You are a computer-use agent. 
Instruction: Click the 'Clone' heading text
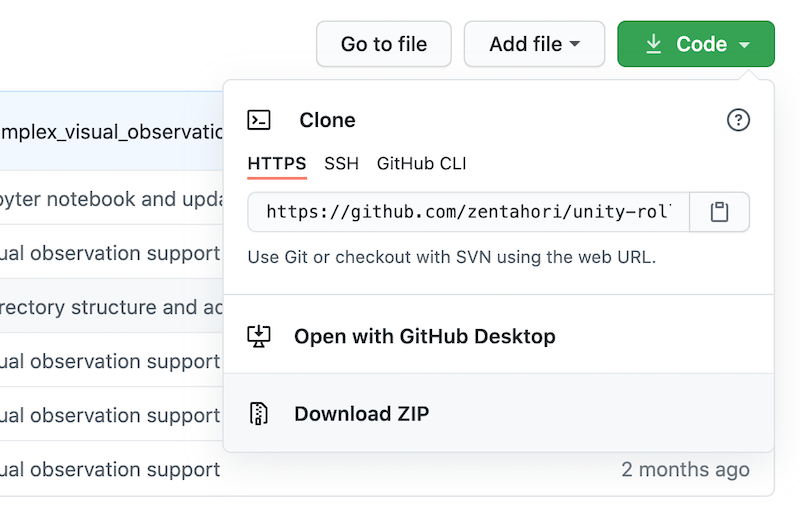coord(328,120)
